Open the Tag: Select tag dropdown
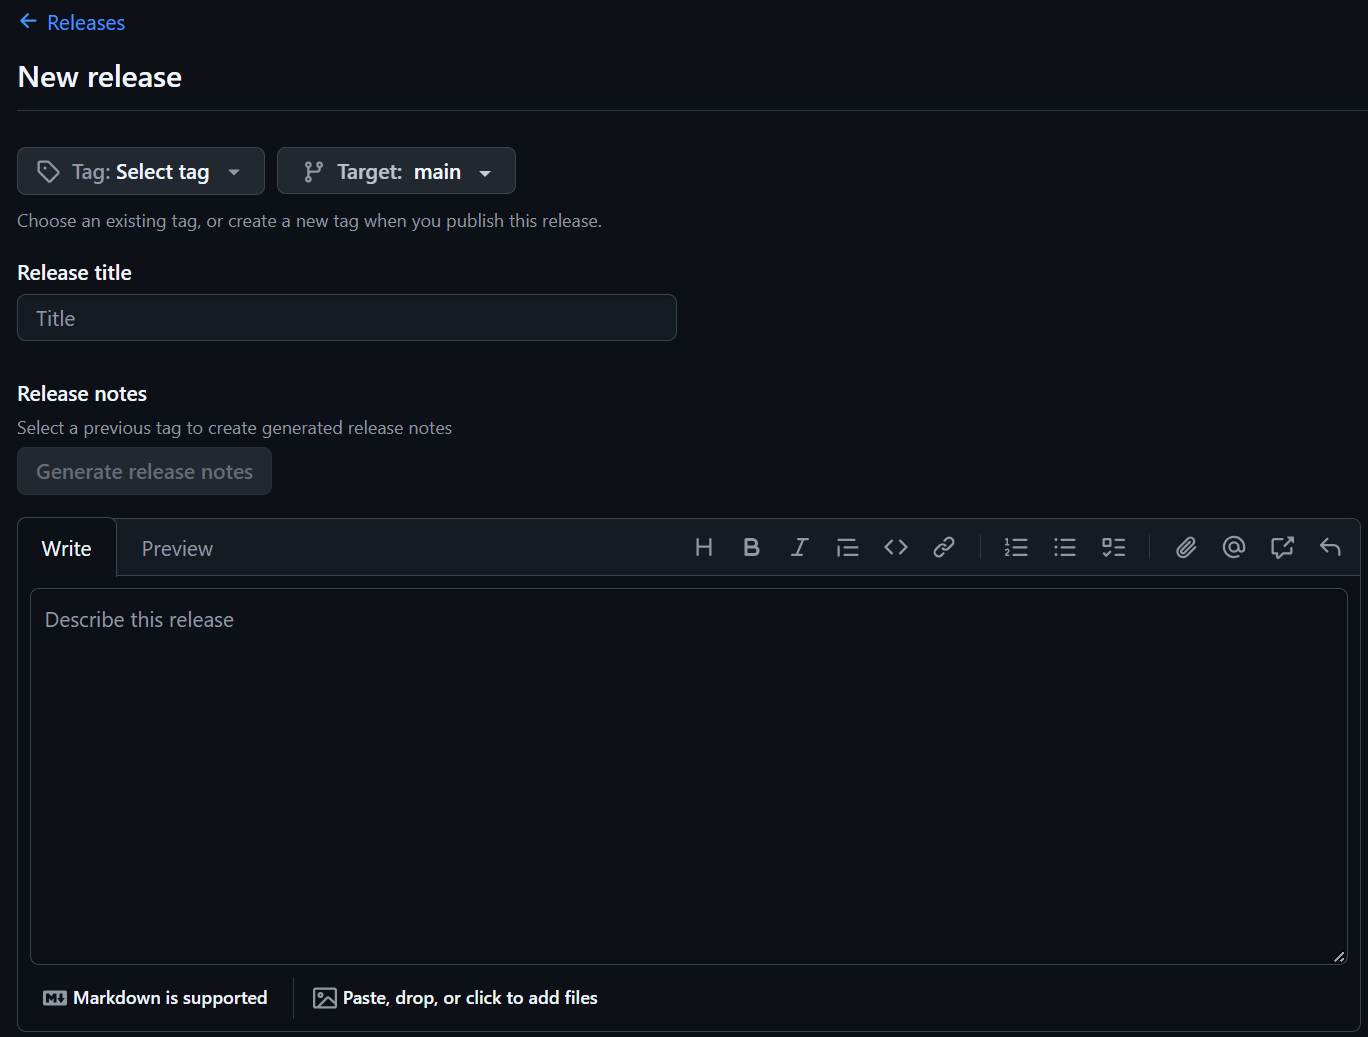 tap(141, 171)
